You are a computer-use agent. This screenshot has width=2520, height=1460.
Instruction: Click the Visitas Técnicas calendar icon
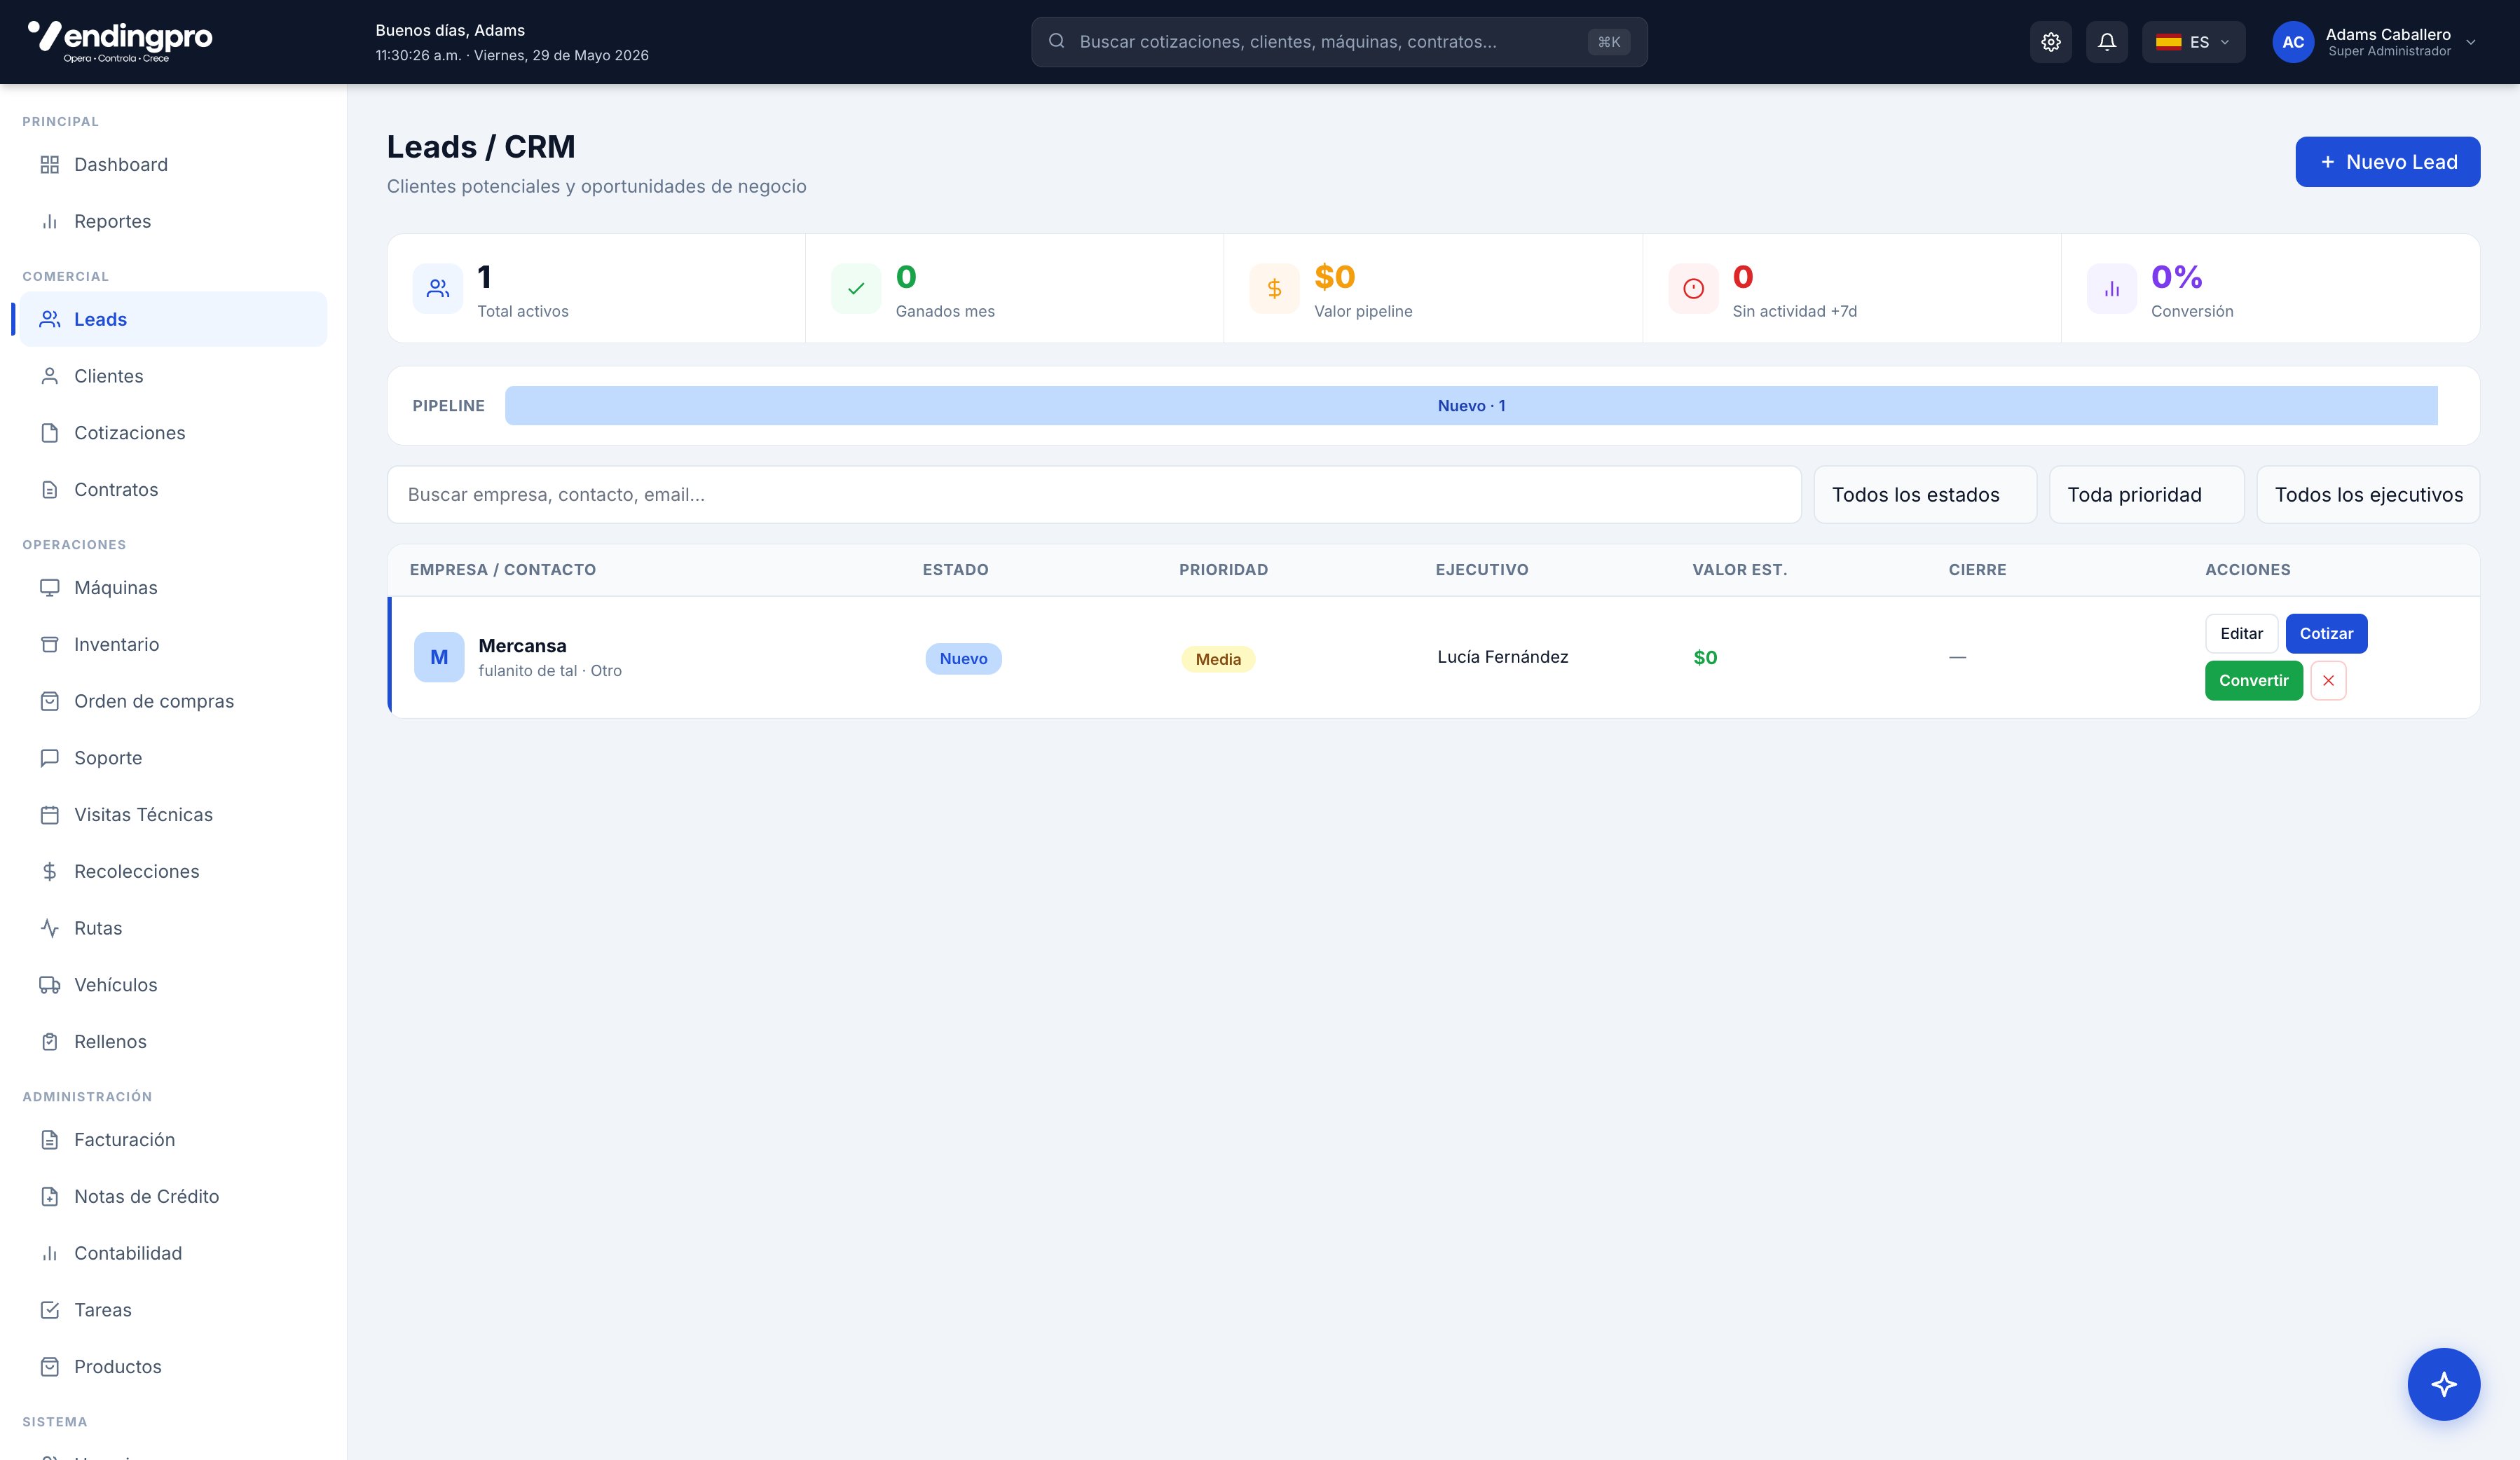(49, 814)
